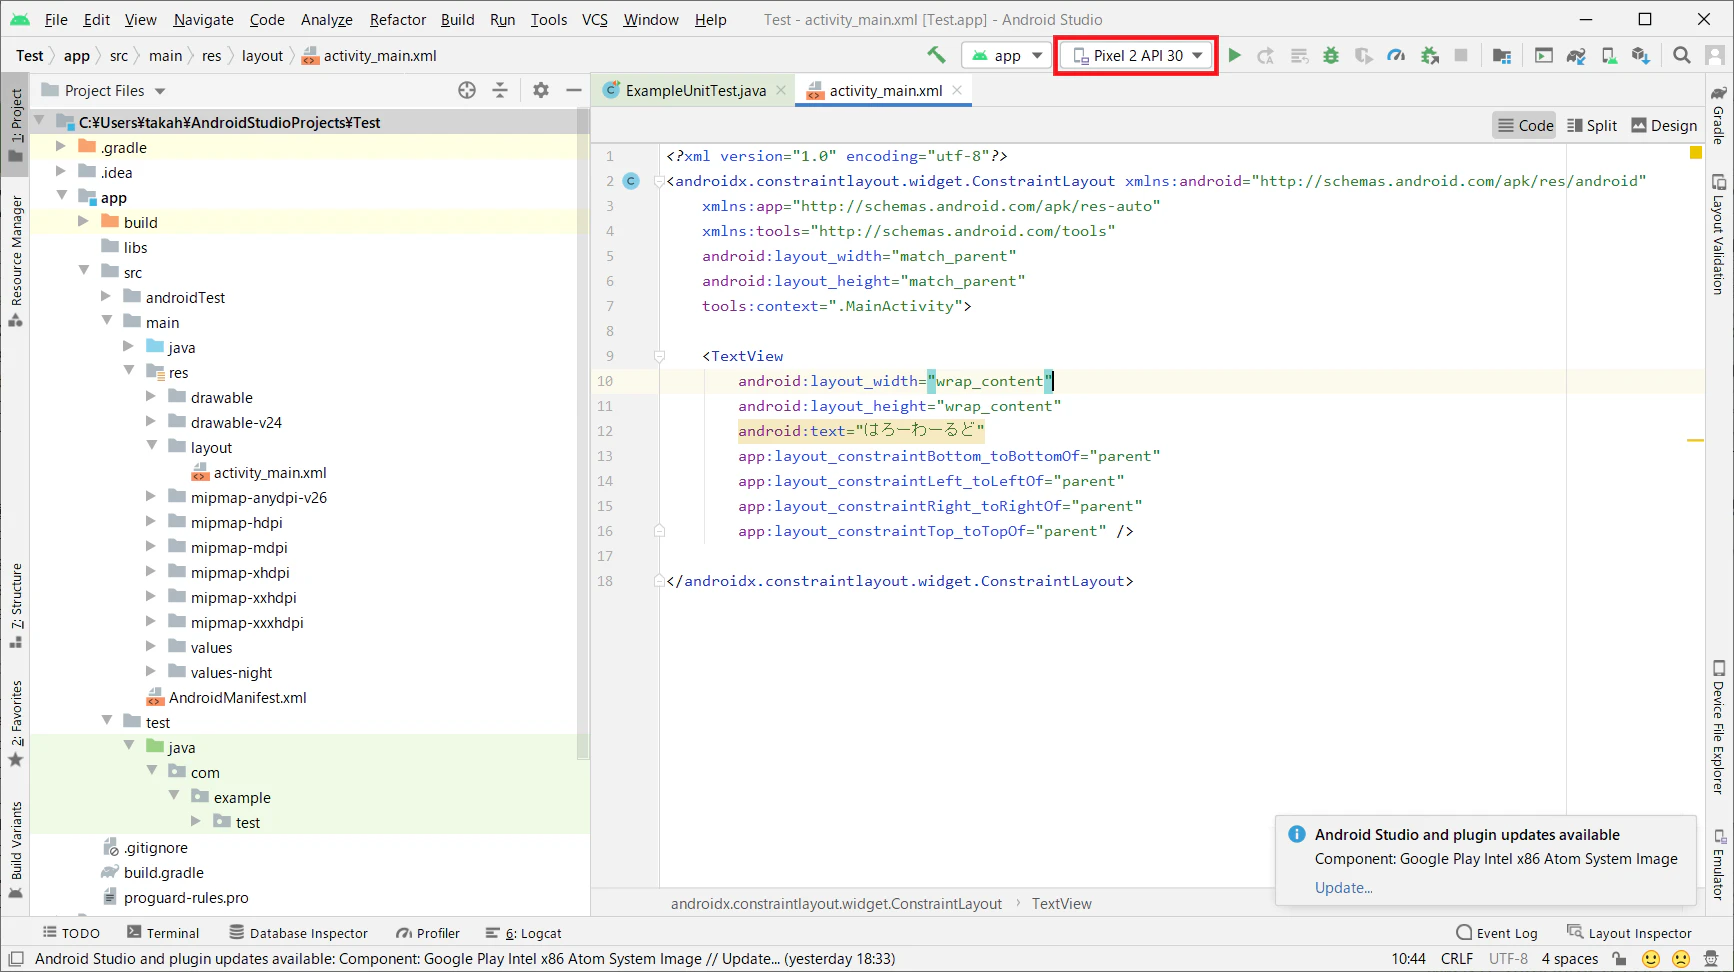Switch editor to Split view
This screenshot has height=972, width=1734.
click(x=1592, y=125)
